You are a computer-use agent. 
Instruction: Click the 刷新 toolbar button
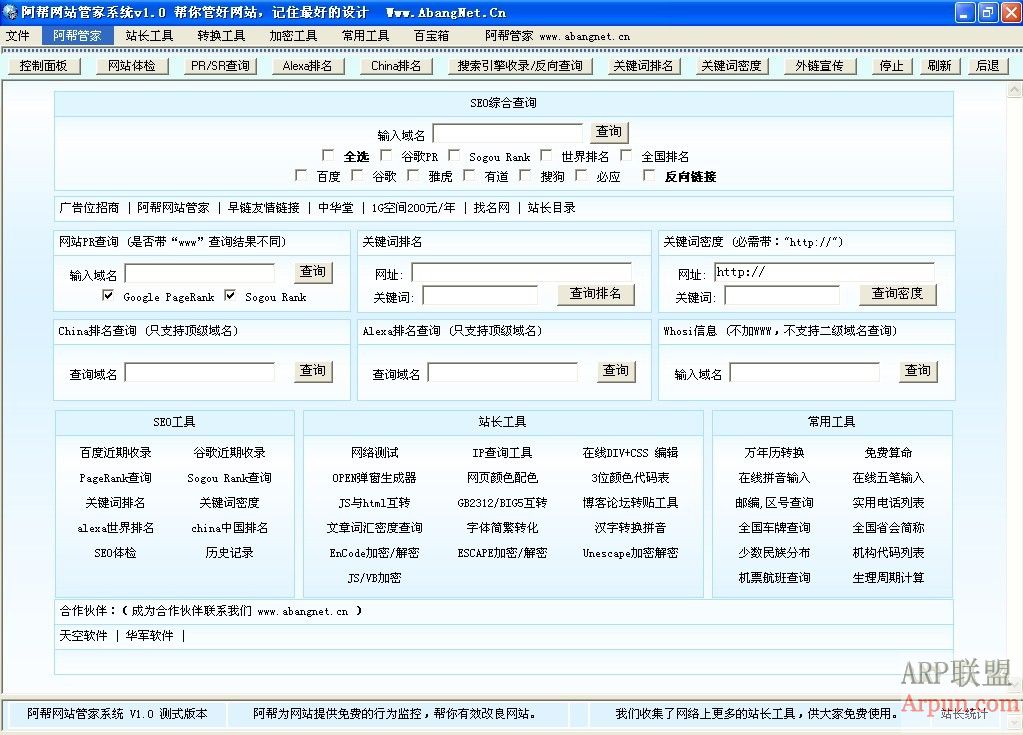click(939, 66)
